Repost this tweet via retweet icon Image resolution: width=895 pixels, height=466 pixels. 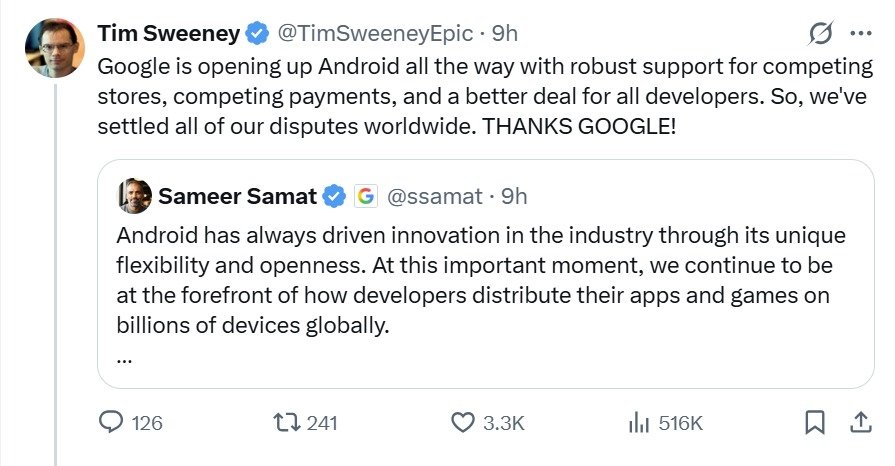(x=288, y=423)
